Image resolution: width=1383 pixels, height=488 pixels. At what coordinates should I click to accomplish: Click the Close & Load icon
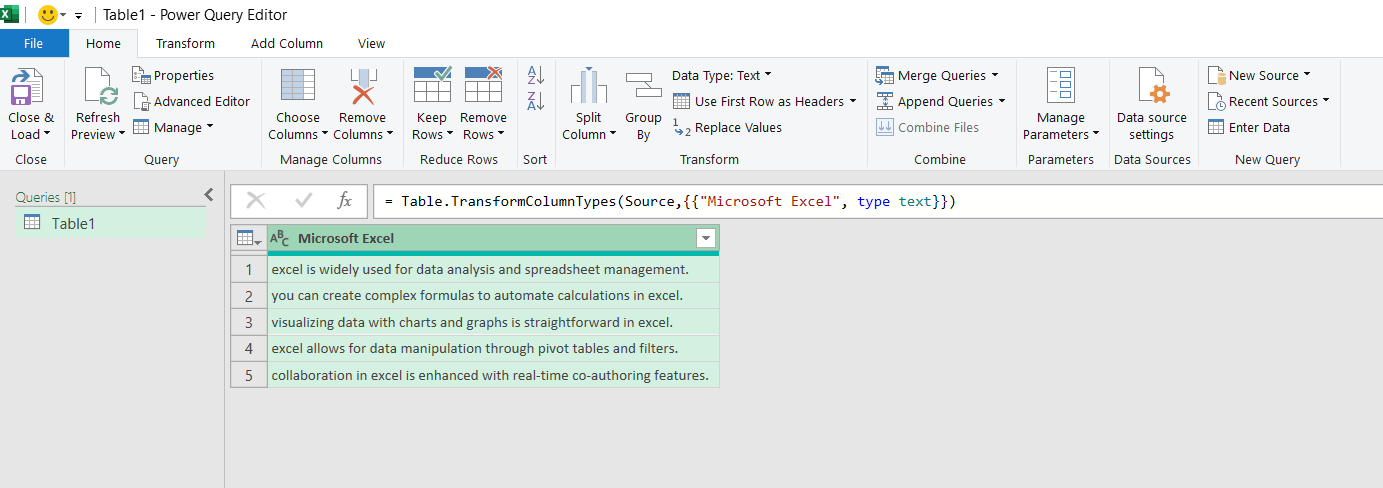(27, 87)
